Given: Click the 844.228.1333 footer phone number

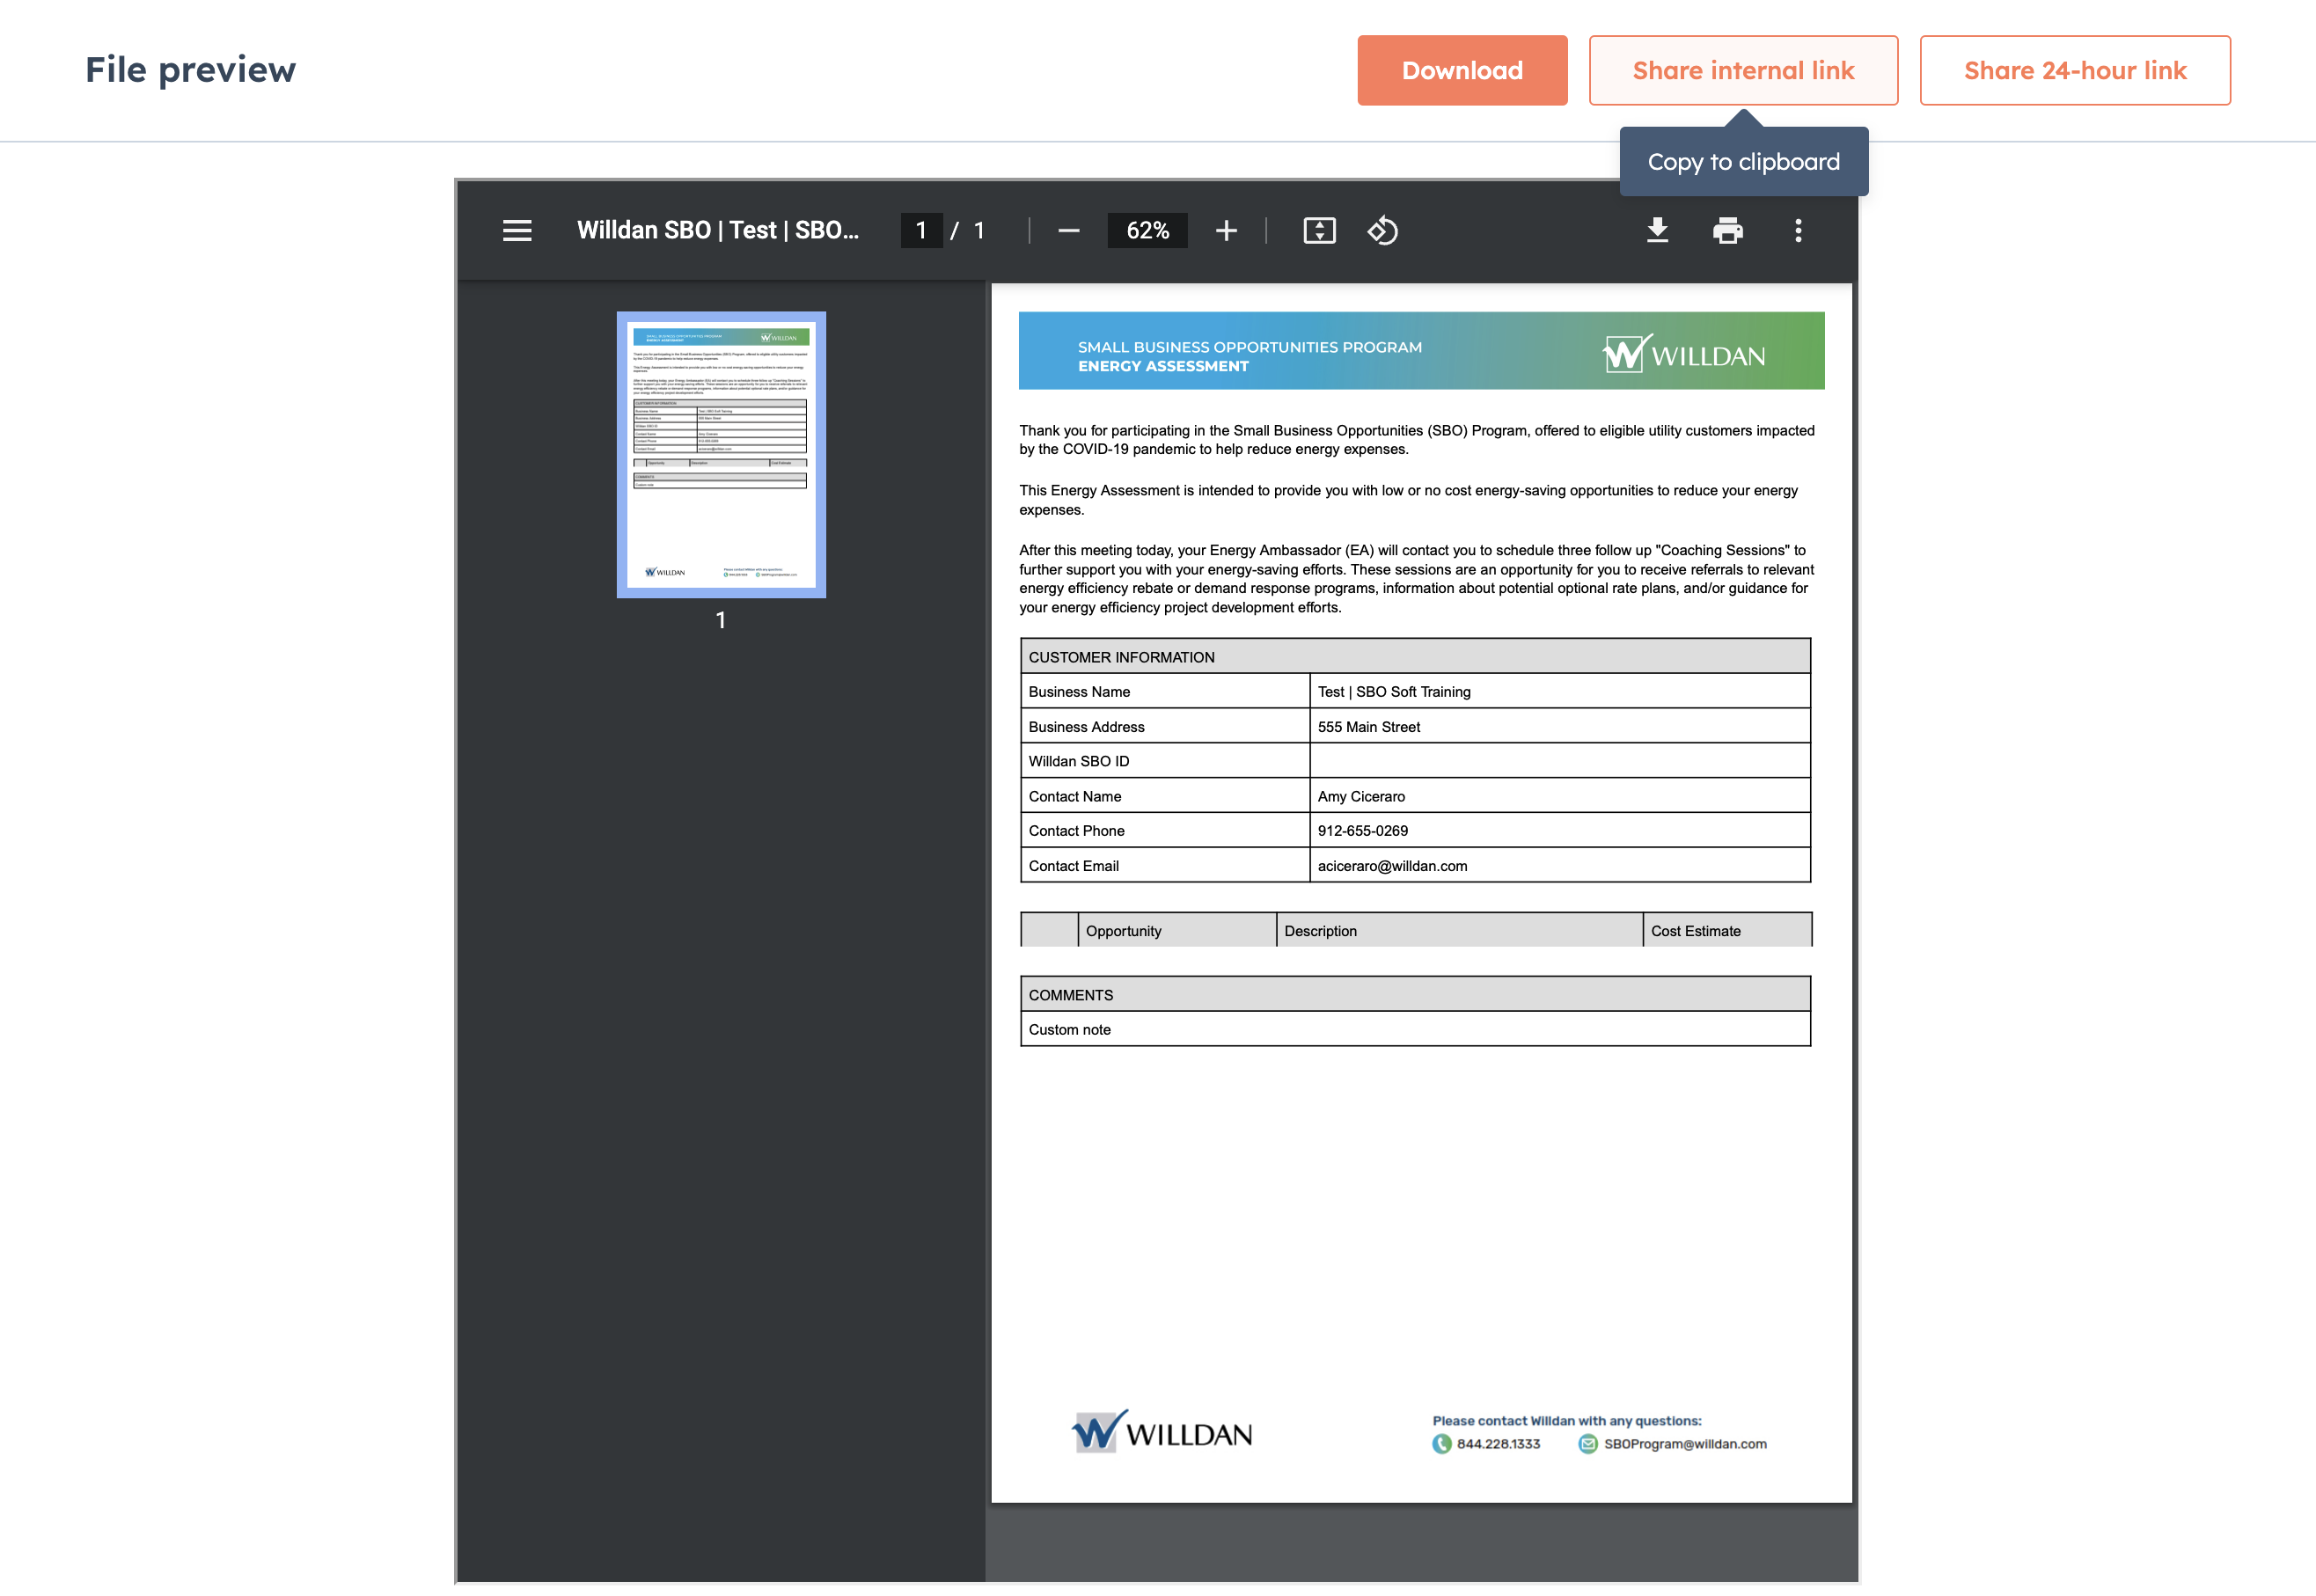Looking at the screenshot, I should (x=1498, y=1444).
